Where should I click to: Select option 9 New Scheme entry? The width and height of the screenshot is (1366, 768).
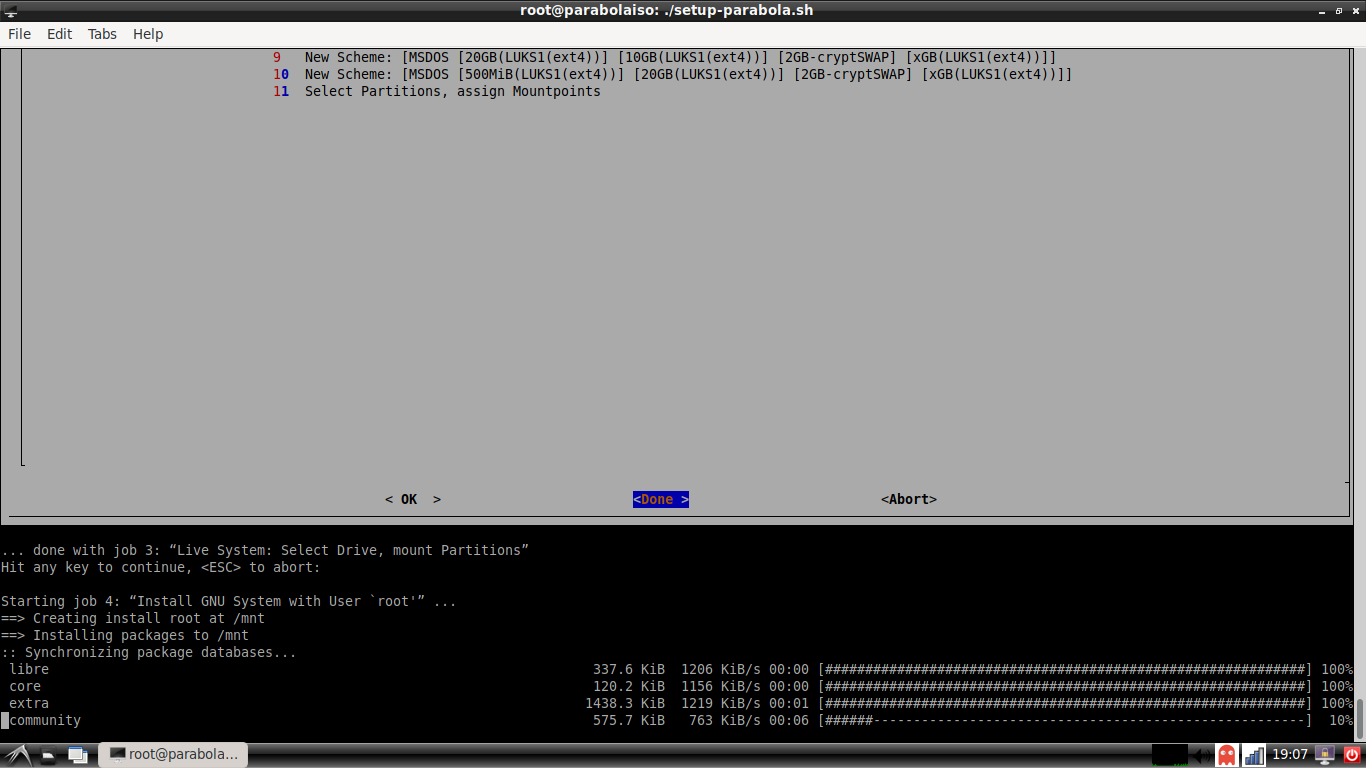click(x=664, y=57)
